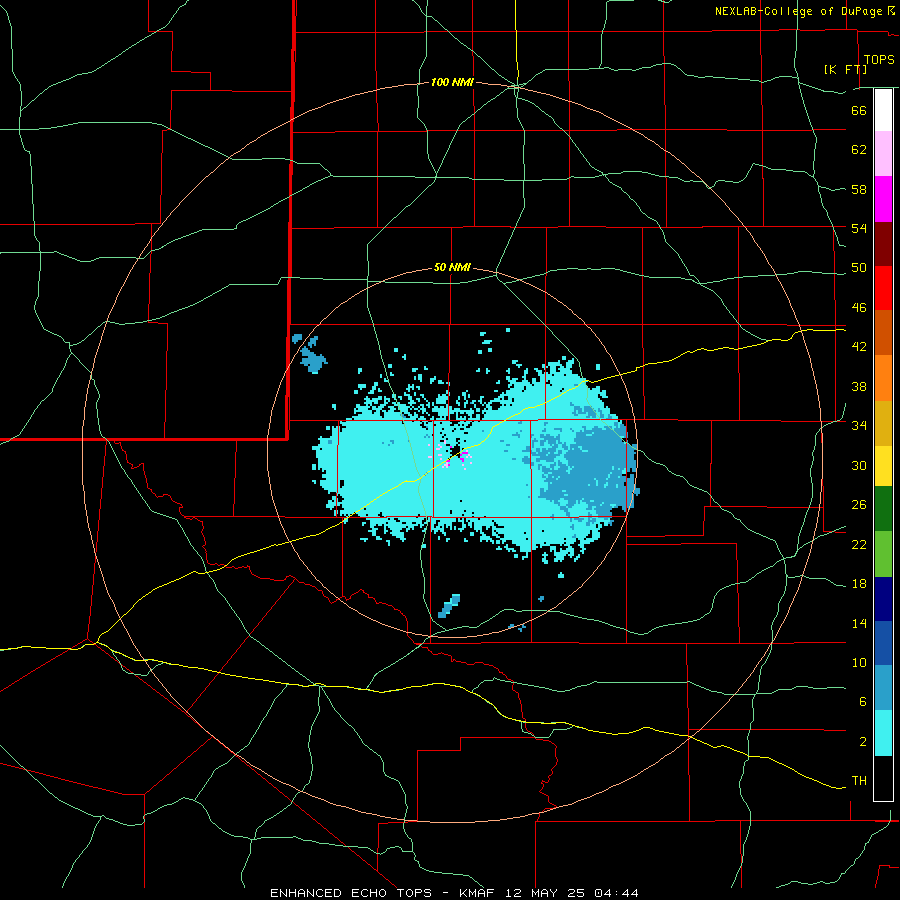Viewport: 900px width, 900px height.
Task: Click the legend value 14
Action: tap(859, 623)
